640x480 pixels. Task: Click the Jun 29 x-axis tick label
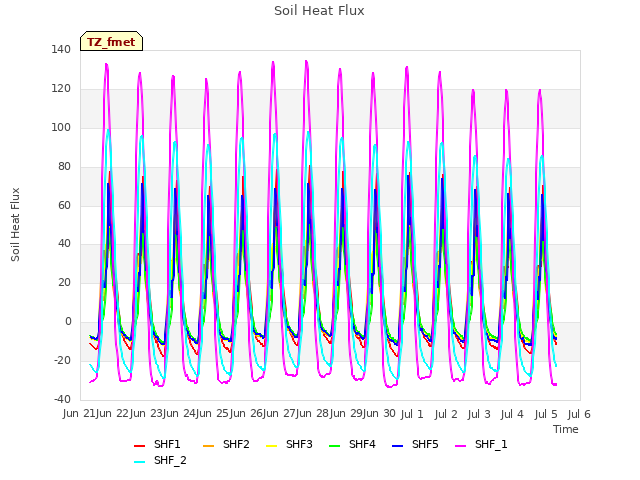pos(345,414)
